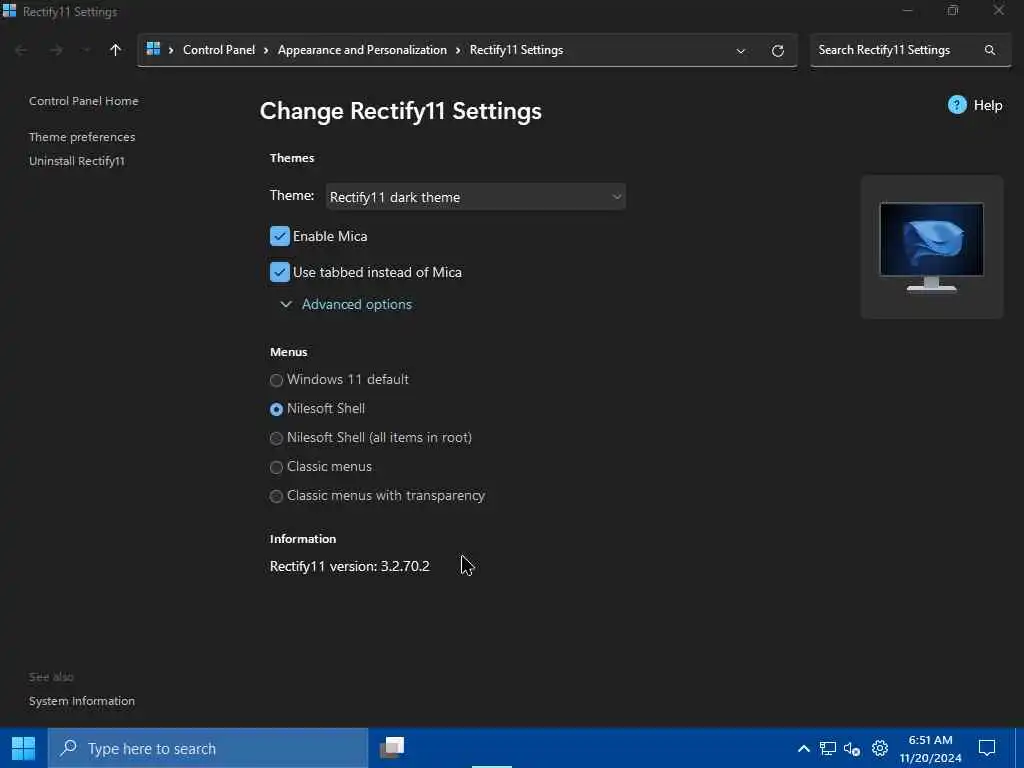
Task: Click the search magnifier icon
Action: (990, 50)
